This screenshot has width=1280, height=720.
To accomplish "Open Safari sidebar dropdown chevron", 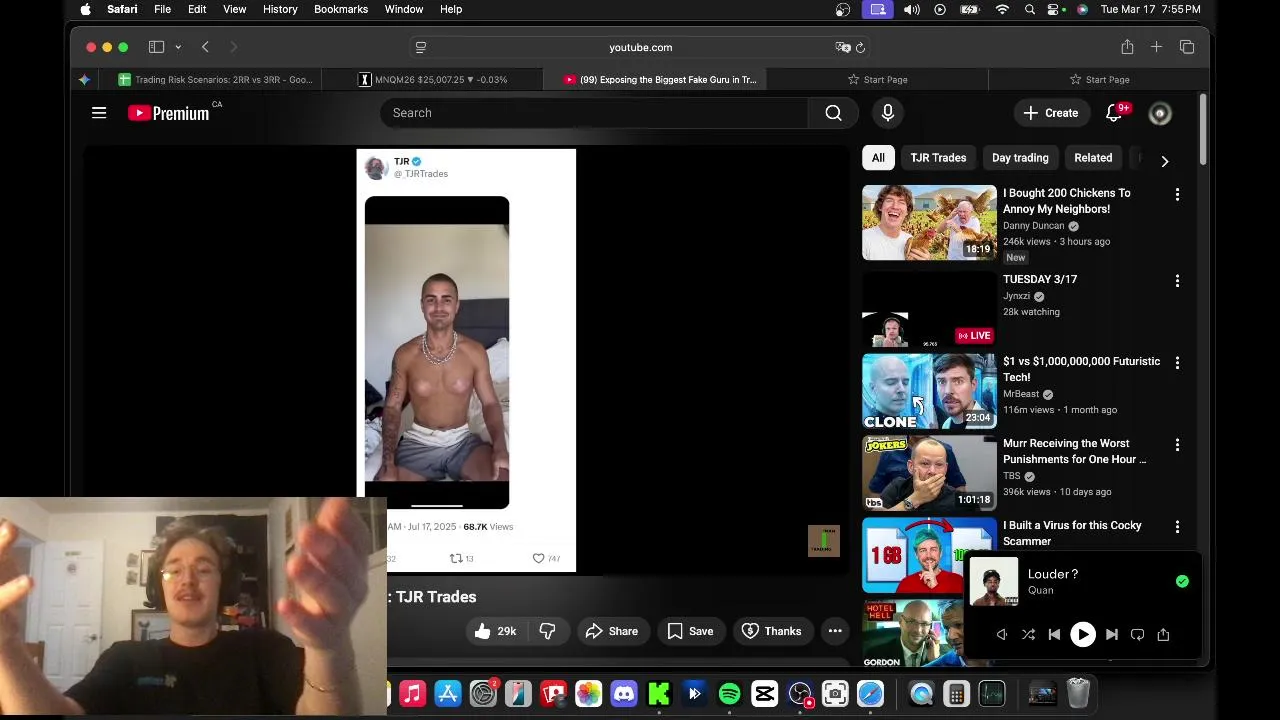I will point(178,47).
